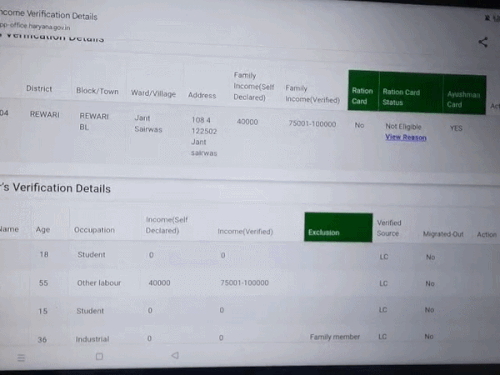500x375 pixels.
Task: Select the District column header
Action: point(39,89)
